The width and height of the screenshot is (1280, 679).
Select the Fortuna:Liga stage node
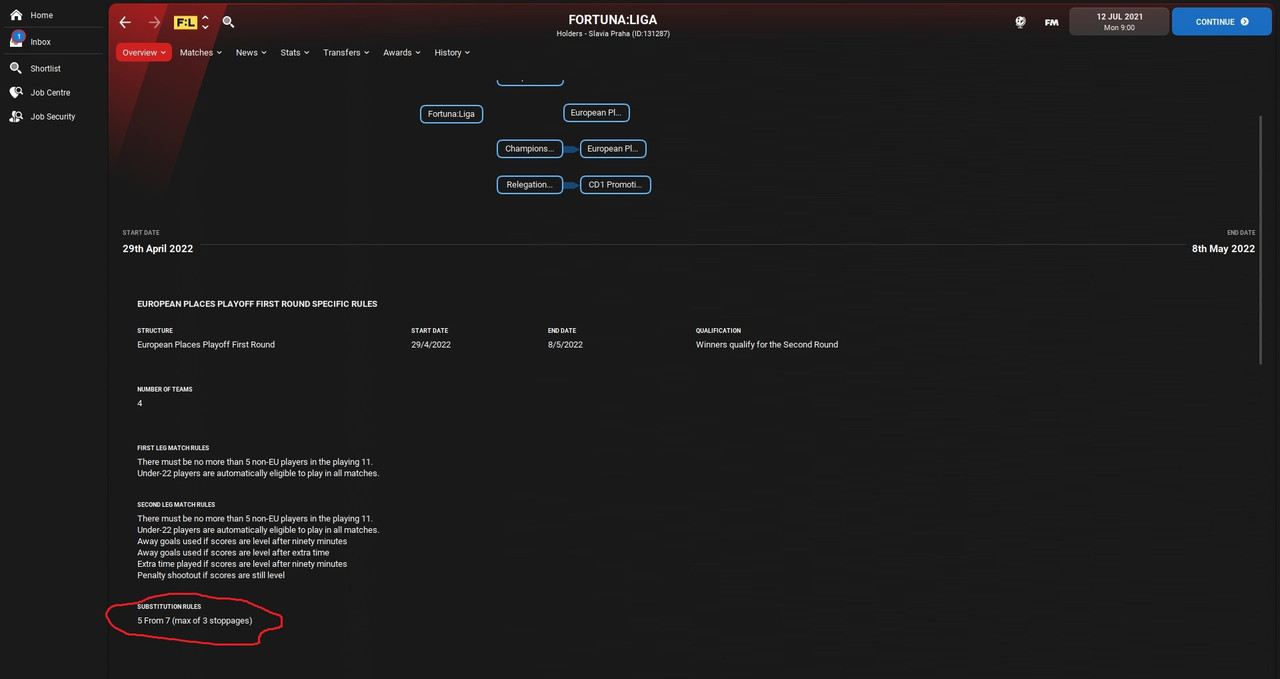(x=451, y=114)
